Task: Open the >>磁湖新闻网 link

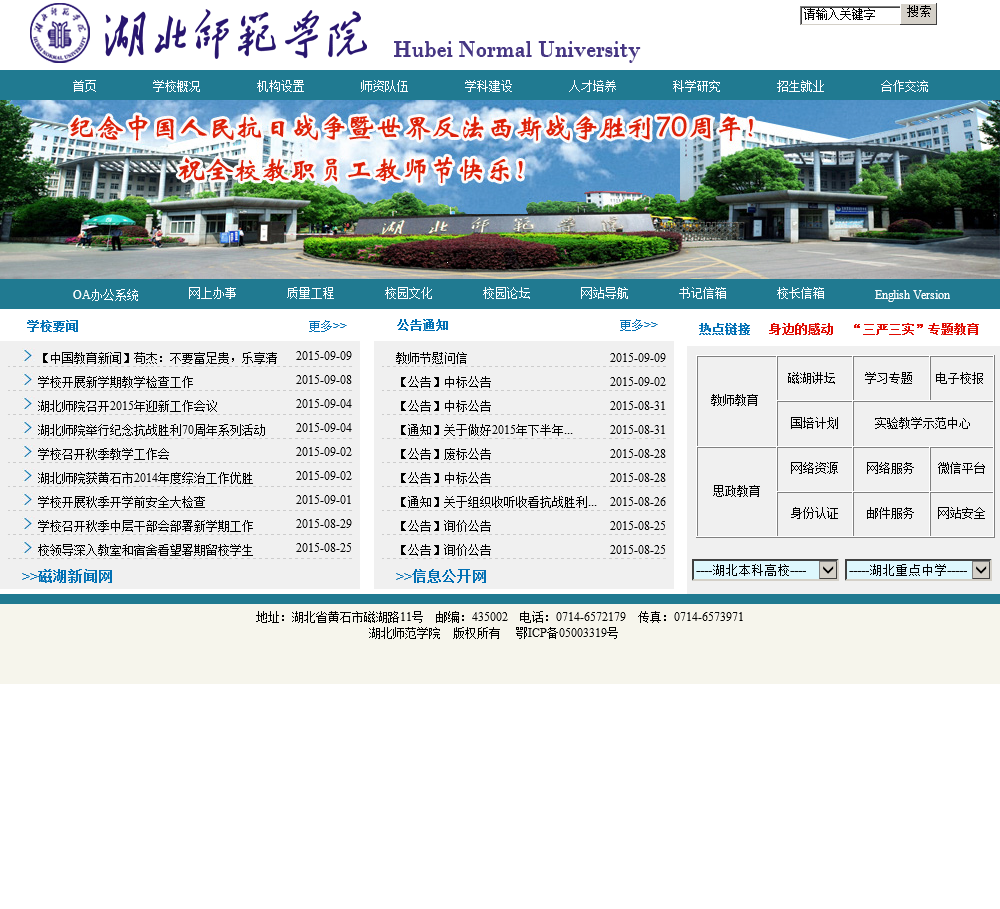Action: click(67, 577)
